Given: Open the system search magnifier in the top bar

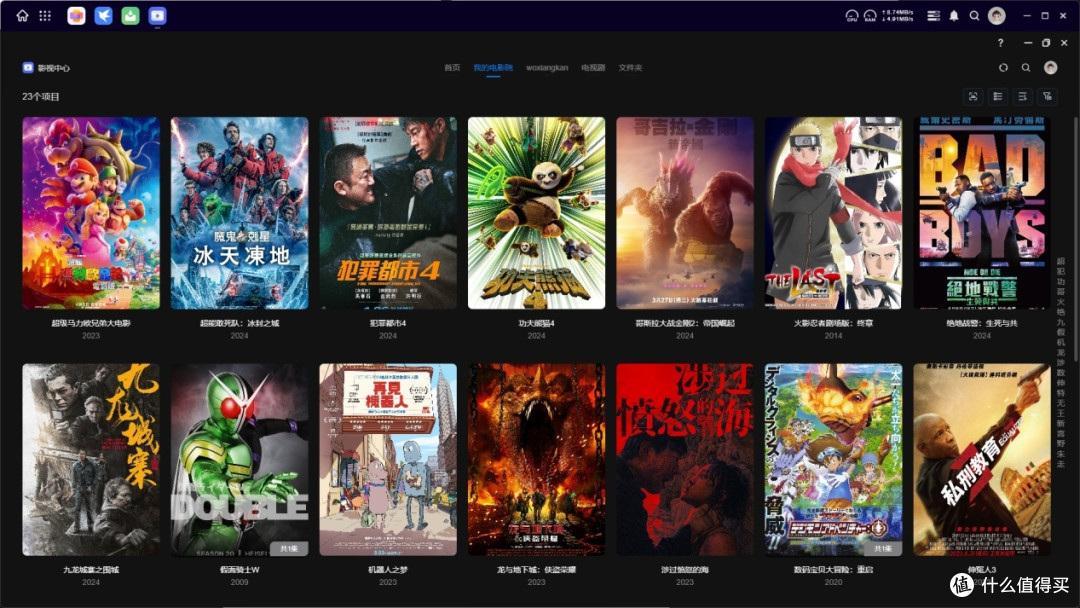Looking at the screenshot, I should [x=975, y=15].
